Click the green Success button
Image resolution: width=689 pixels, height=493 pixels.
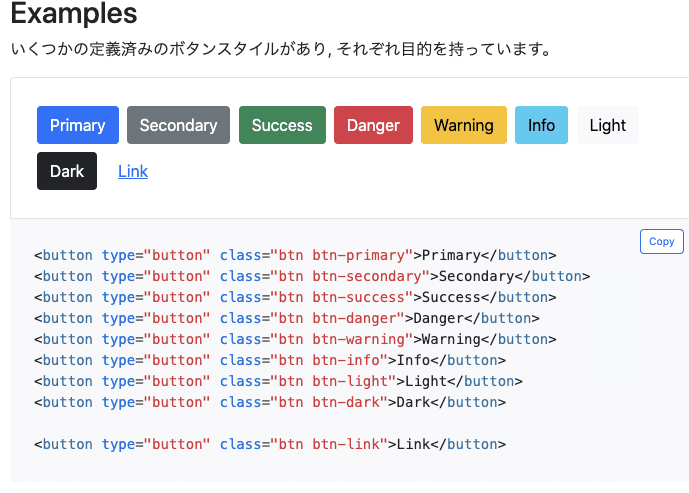point(282,125)
